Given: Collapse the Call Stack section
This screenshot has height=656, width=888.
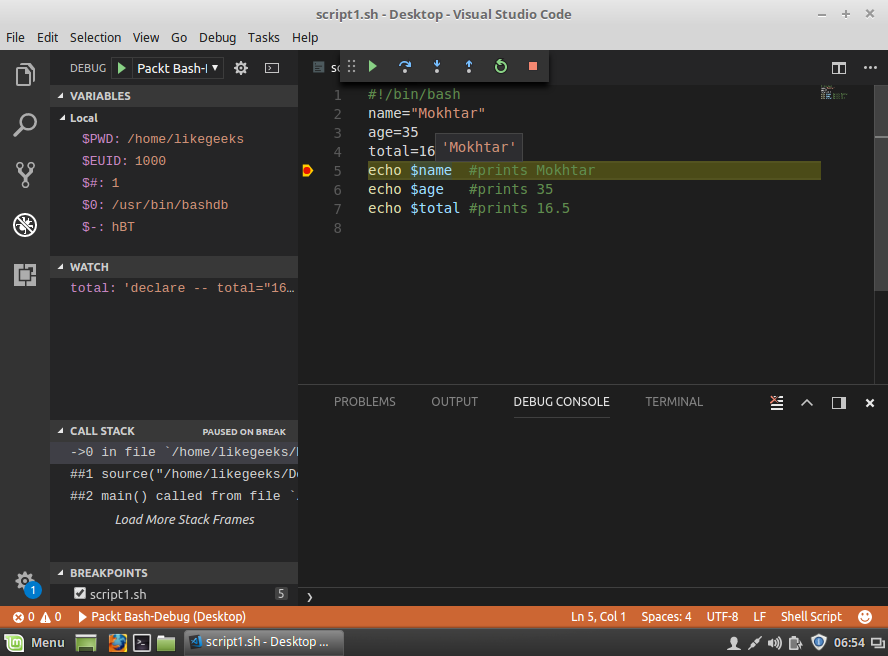Looking at the screenshot, I should (102, 431).
